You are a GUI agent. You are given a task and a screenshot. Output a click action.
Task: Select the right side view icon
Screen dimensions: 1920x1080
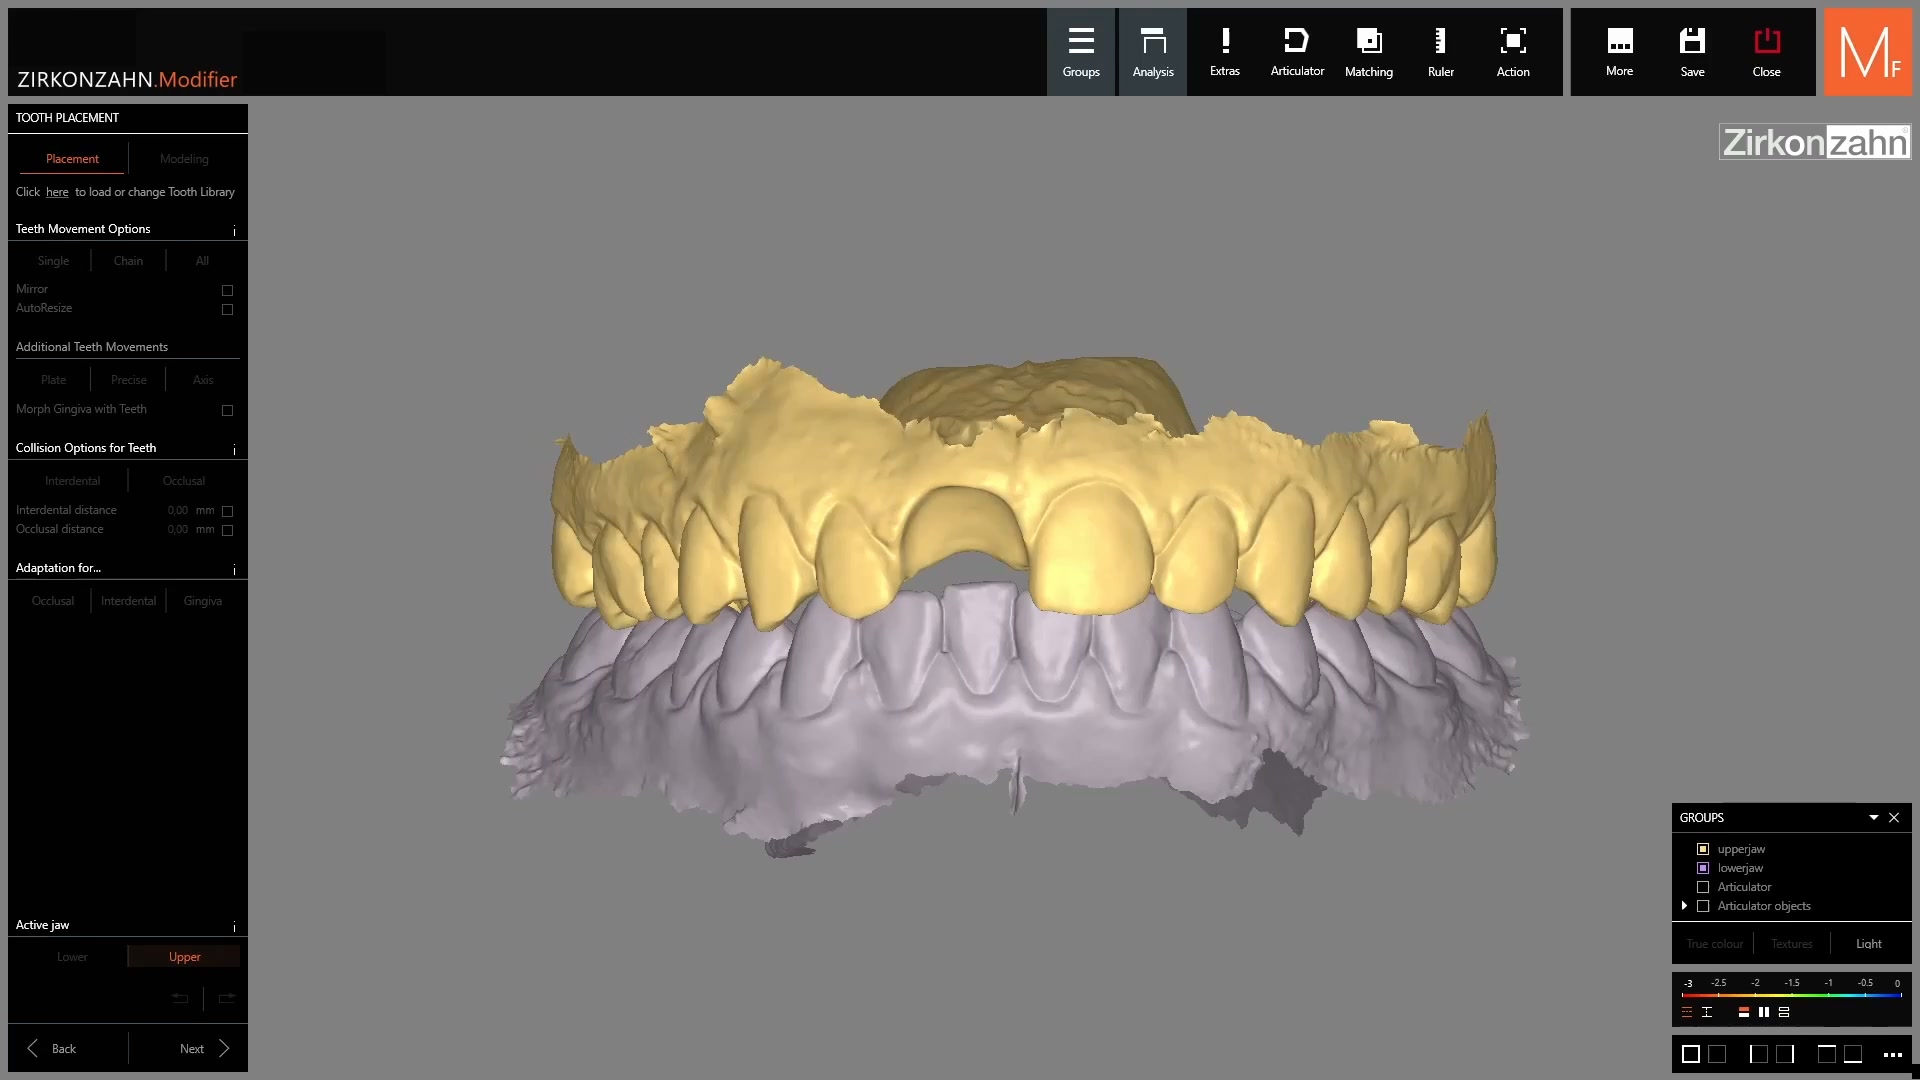(1785, 1054)
